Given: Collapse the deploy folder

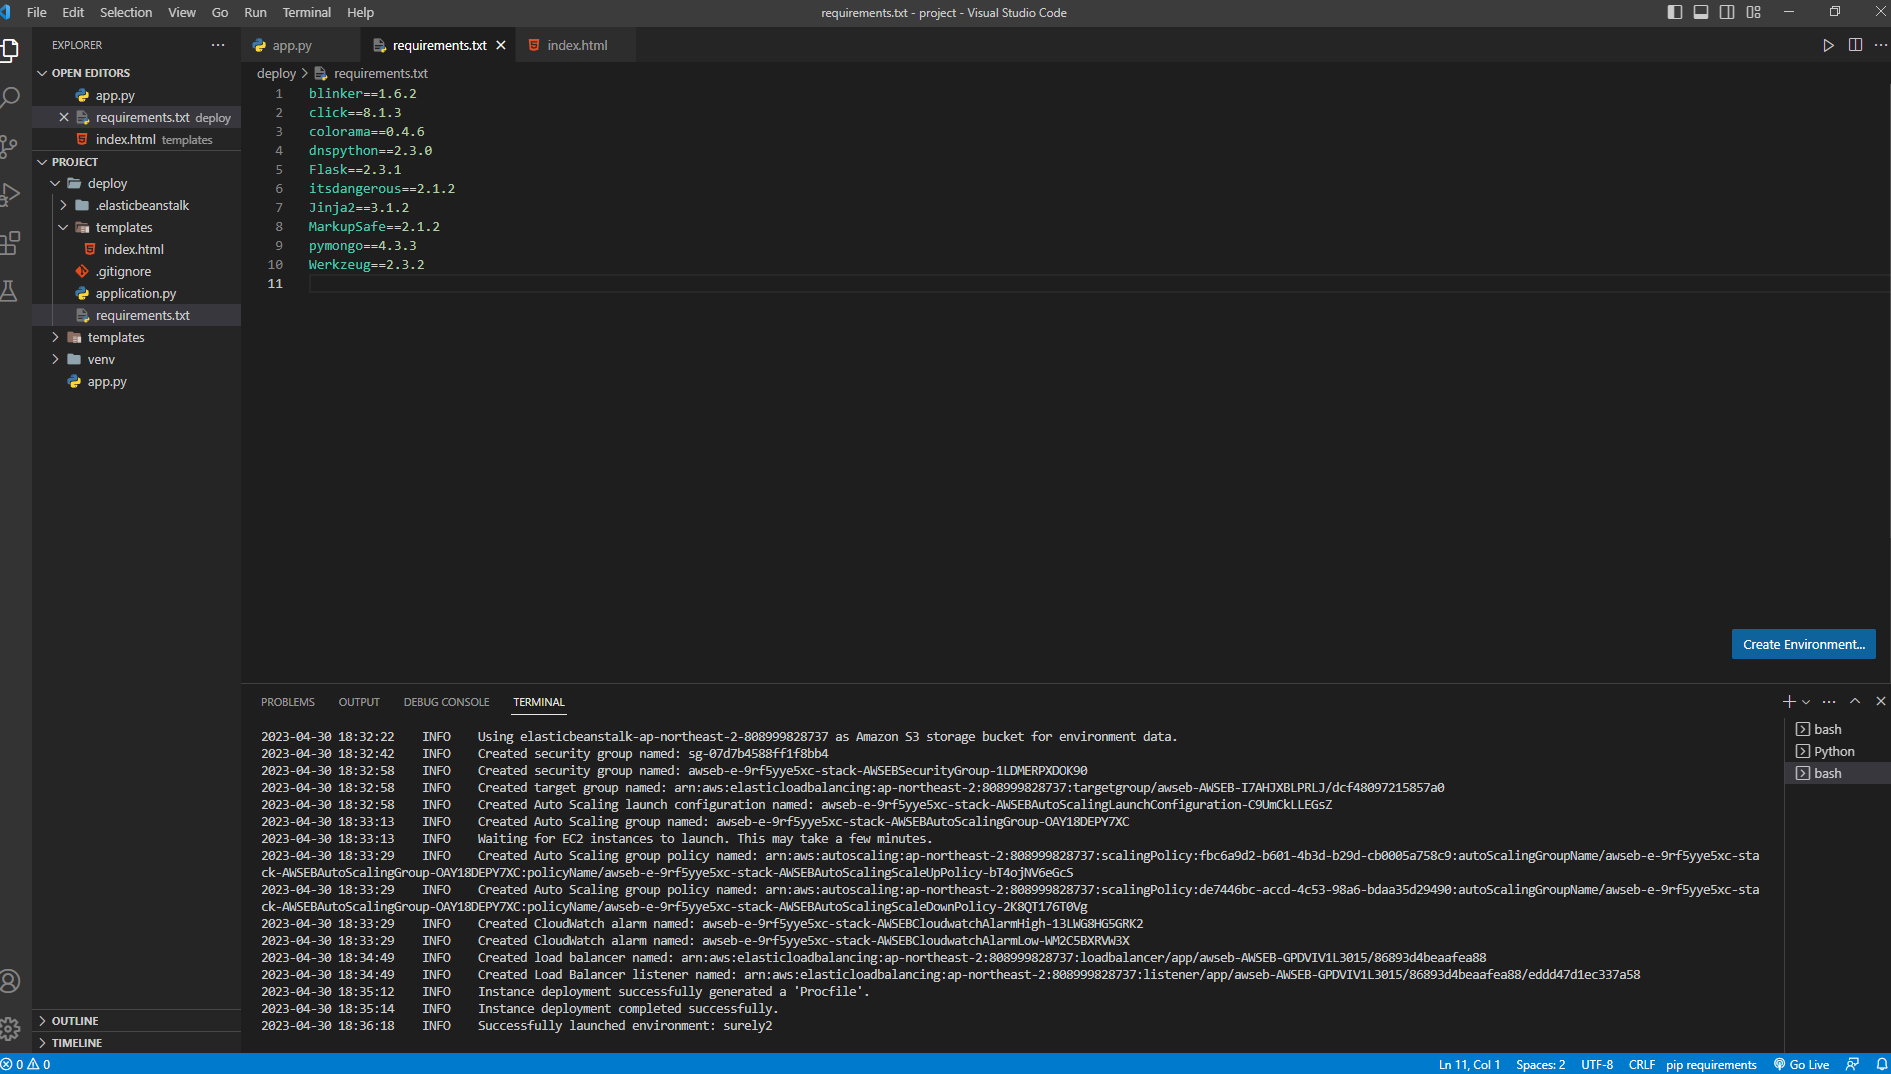Looking at the screenshot, I should click(x=56, y=183).
